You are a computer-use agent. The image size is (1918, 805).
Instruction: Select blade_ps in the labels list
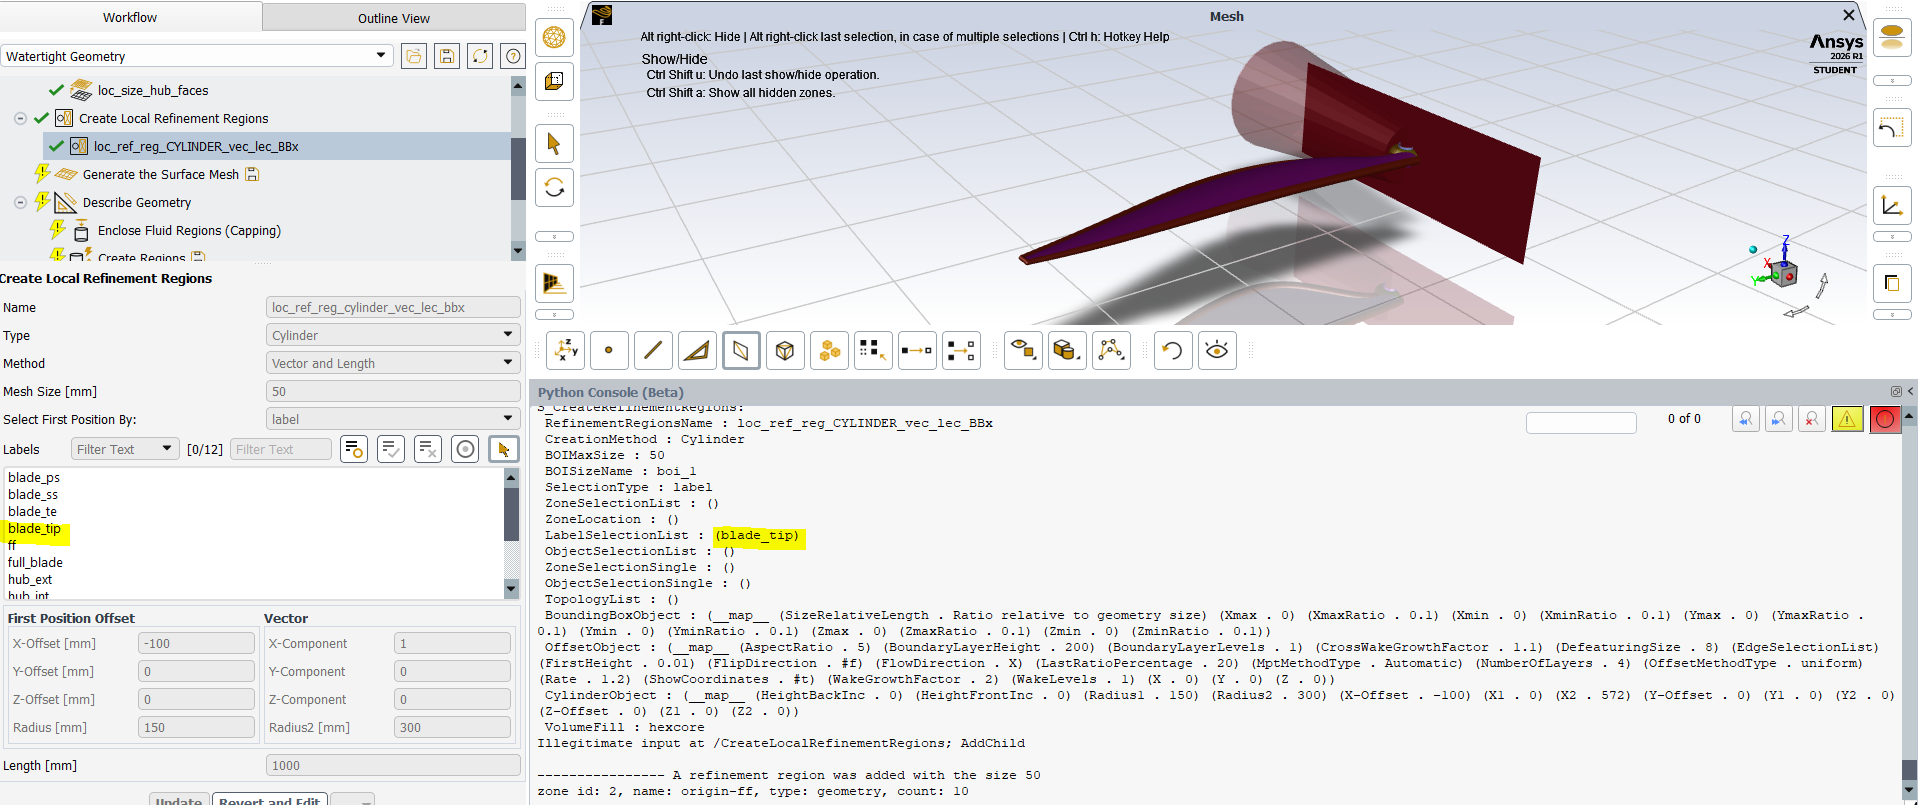click(x=34, y=477)
